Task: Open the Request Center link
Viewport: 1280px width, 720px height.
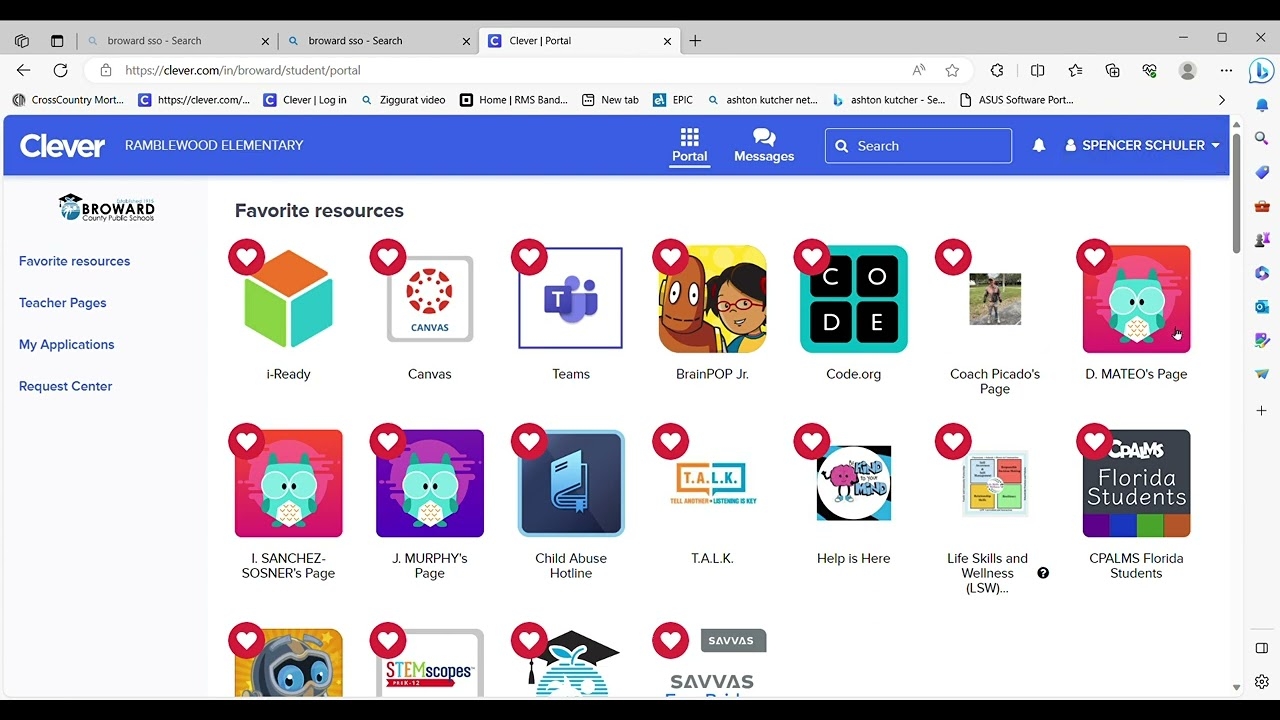Action: (x=65, y=386)
